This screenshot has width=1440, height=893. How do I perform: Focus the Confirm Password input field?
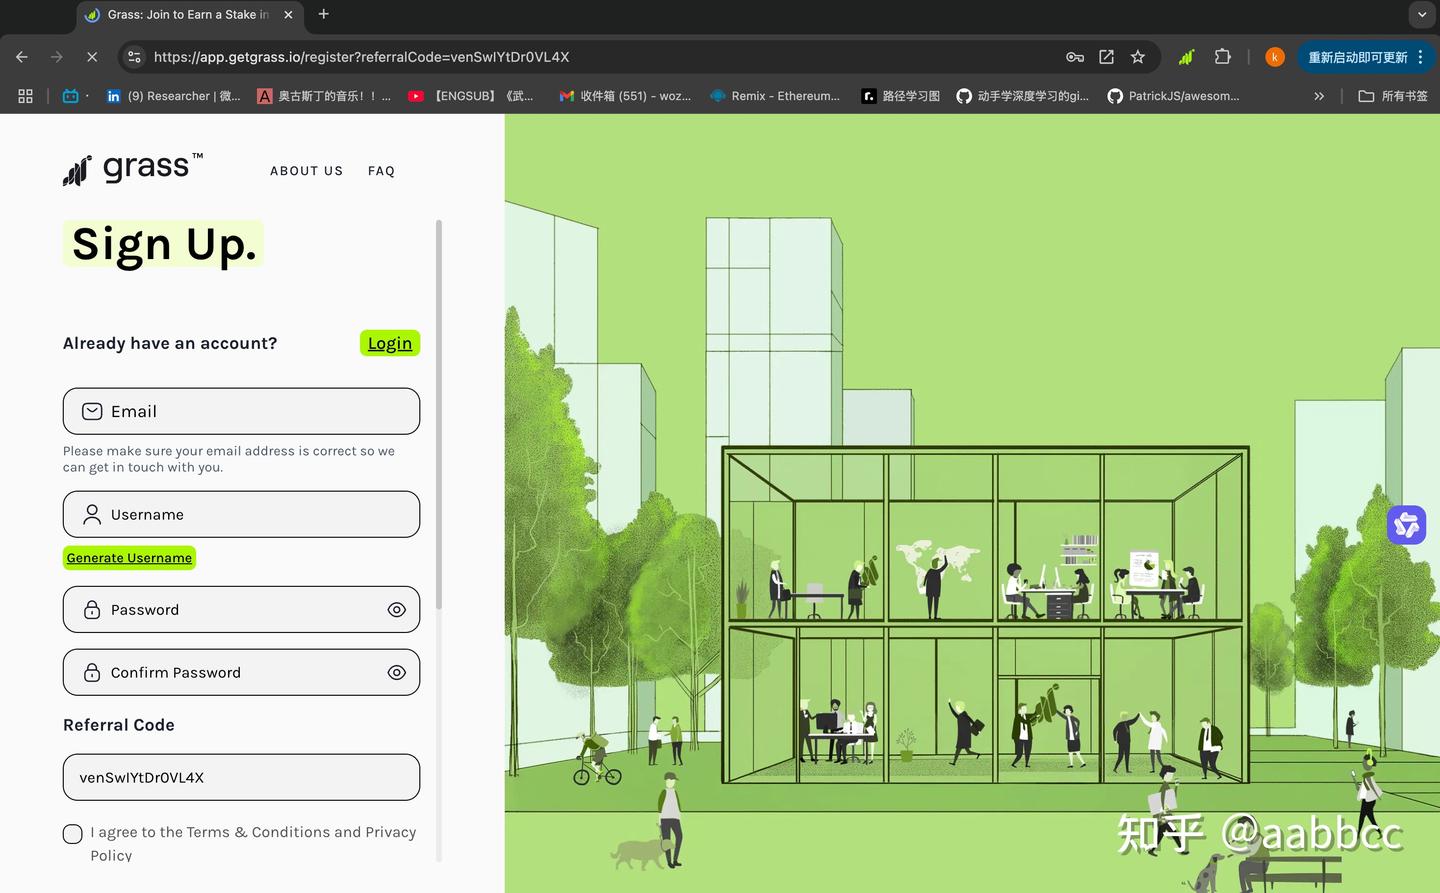click(241, 673)
